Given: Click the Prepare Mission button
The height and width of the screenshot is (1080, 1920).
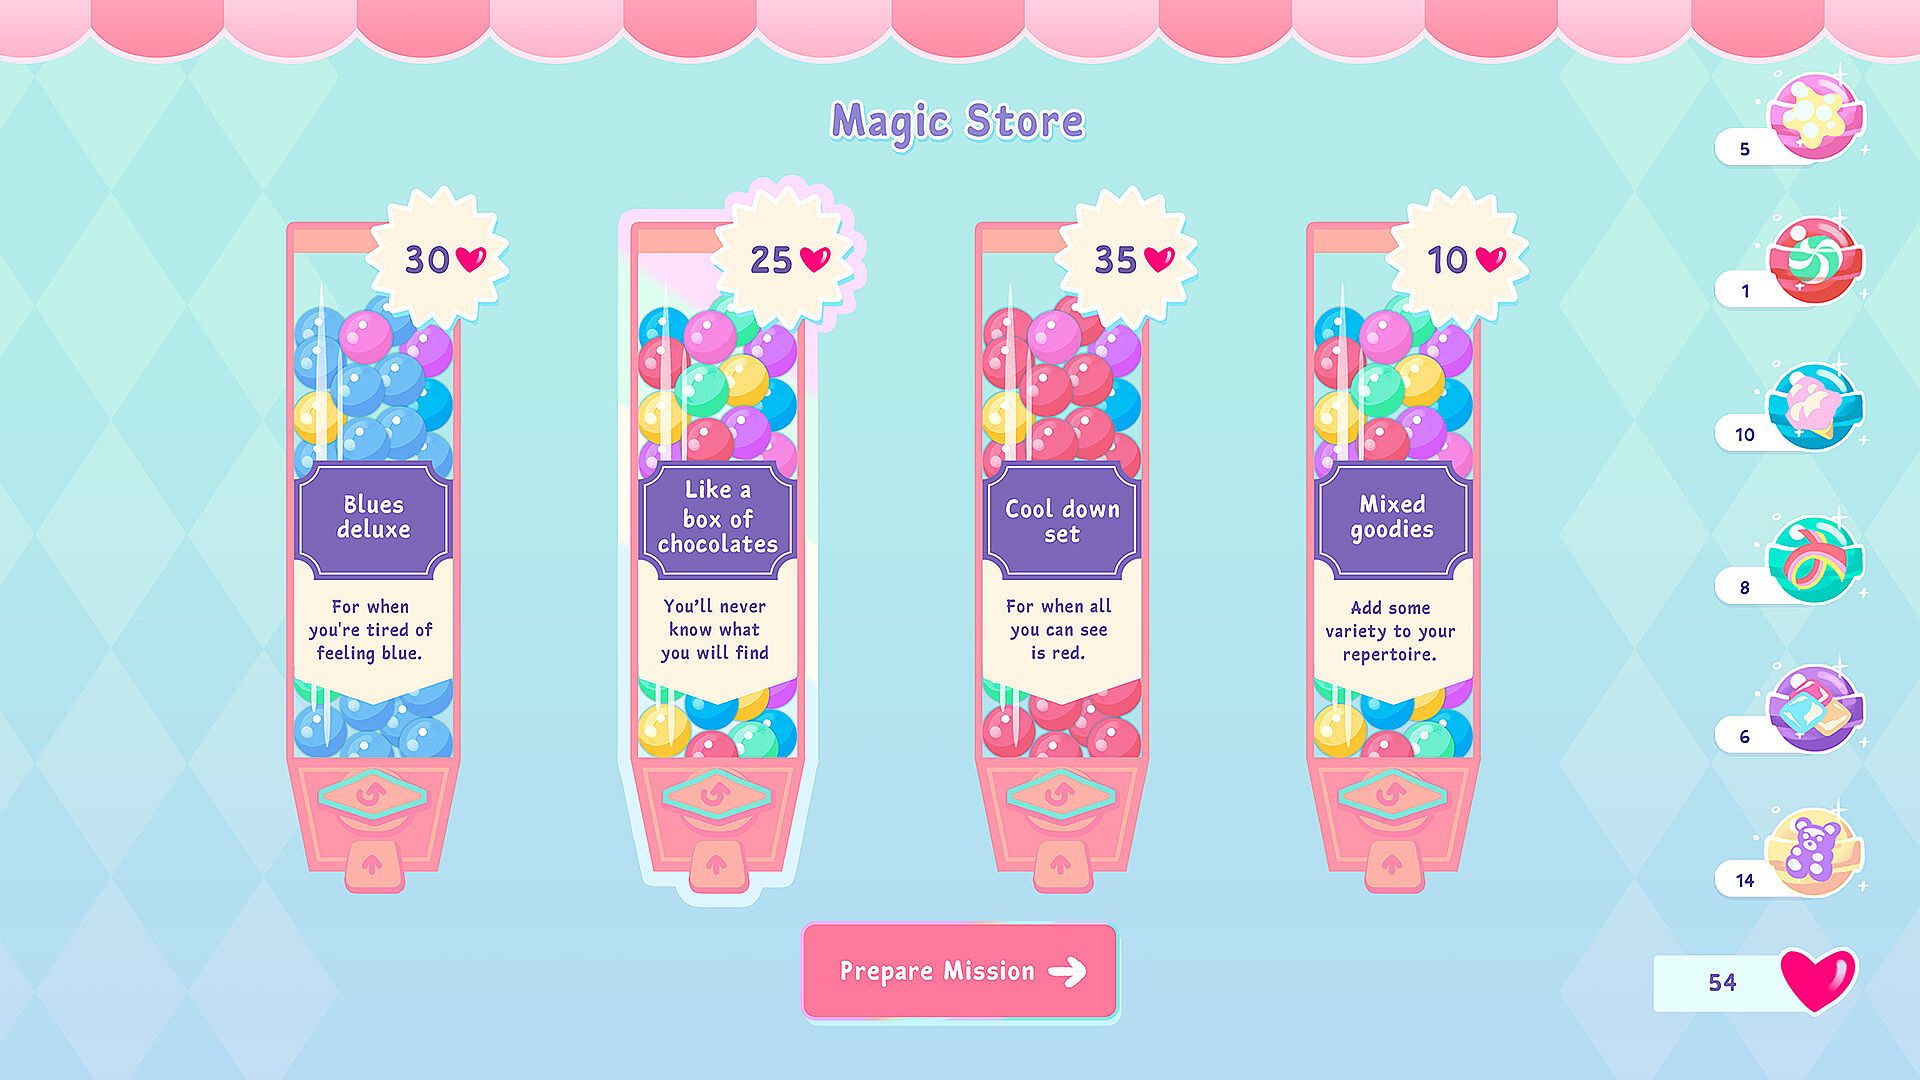Looking at the screenshot, I should click(x=959, y=971).
